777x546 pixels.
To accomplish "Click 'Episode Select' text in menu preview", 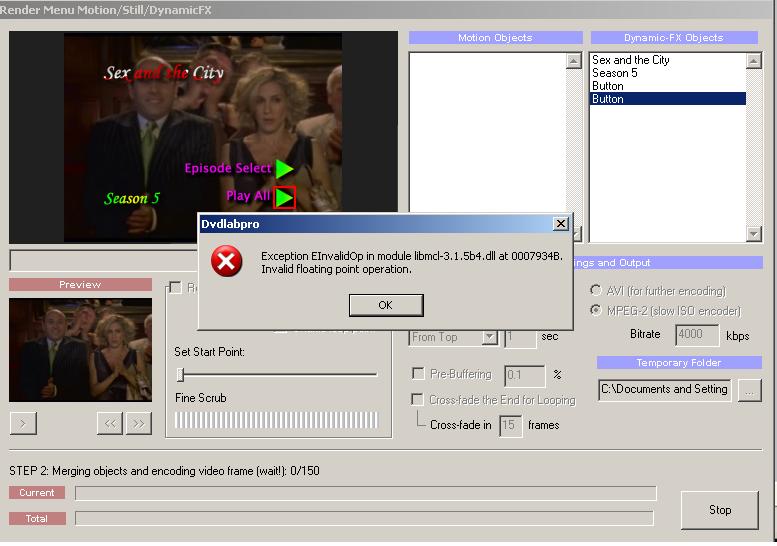I will 228,168.
